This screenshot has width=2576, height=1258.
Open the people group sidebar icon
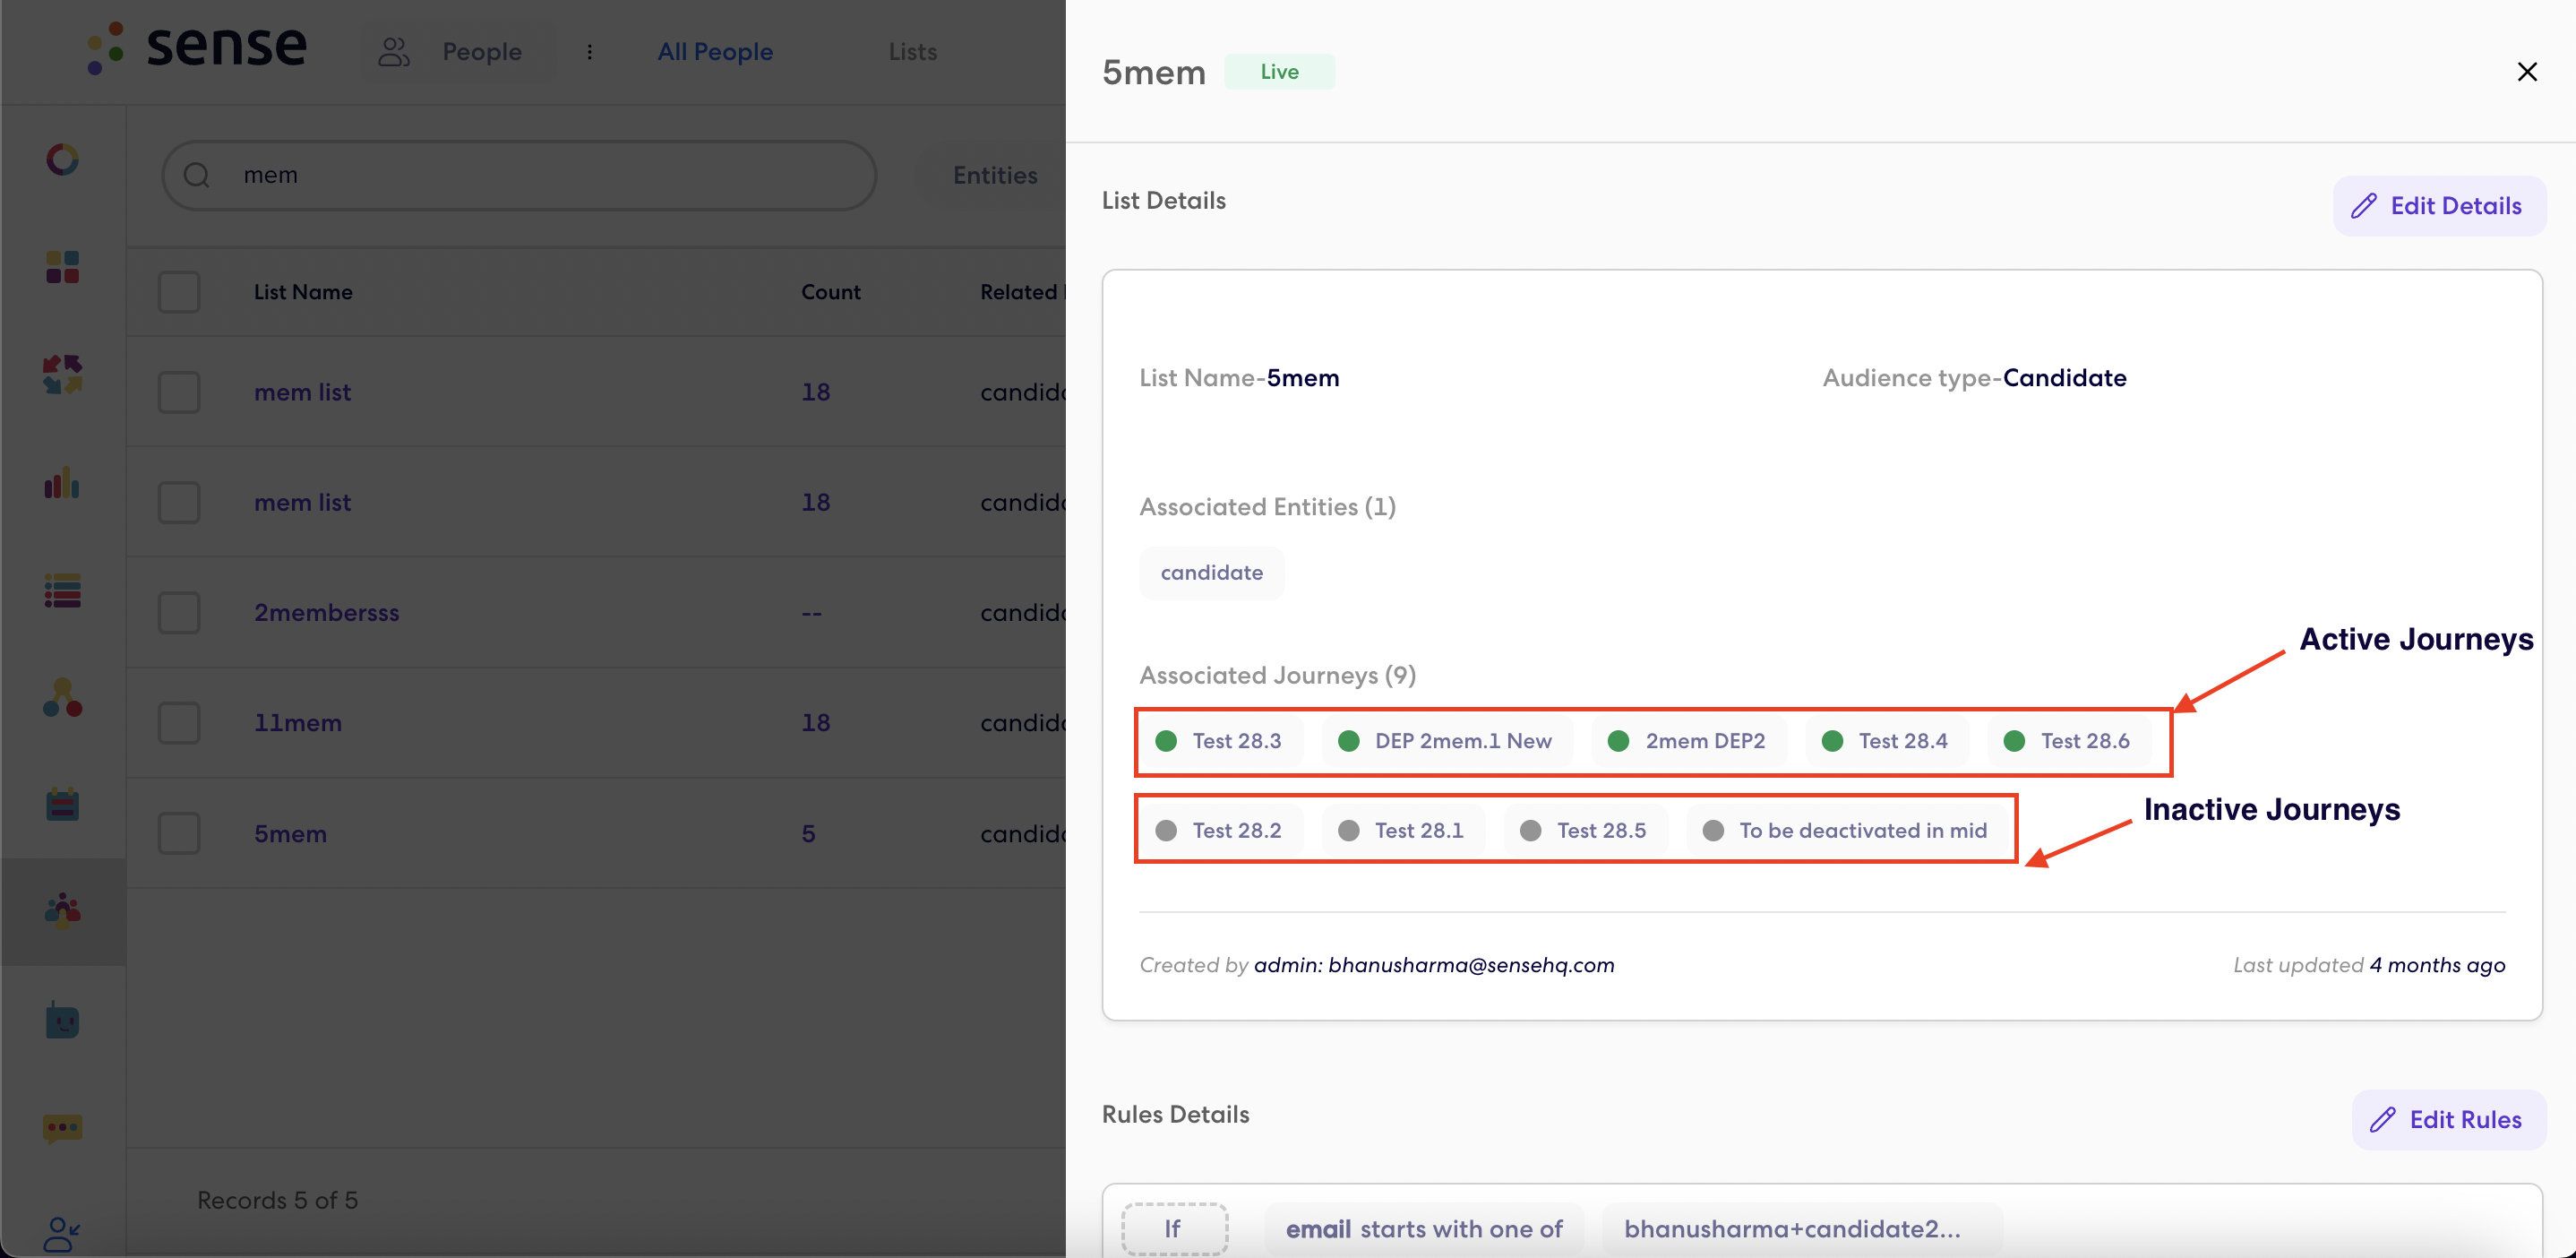point(62,910)
